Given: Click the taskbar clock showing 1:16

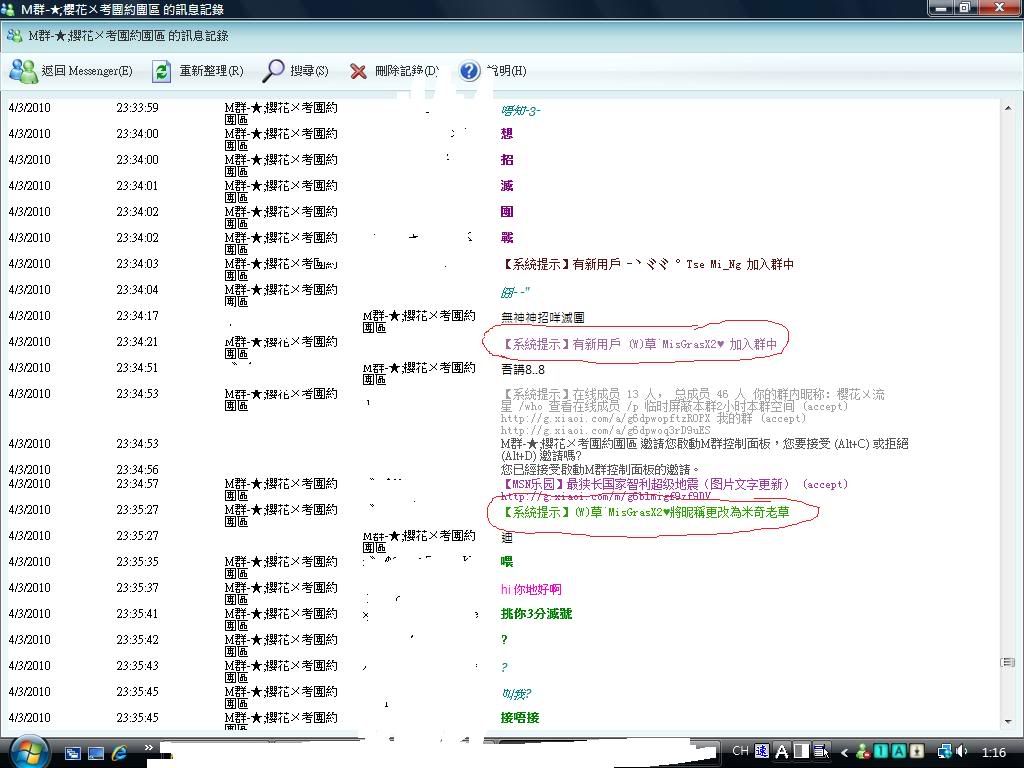Looking at the screenshot, I should click(993, 752).
